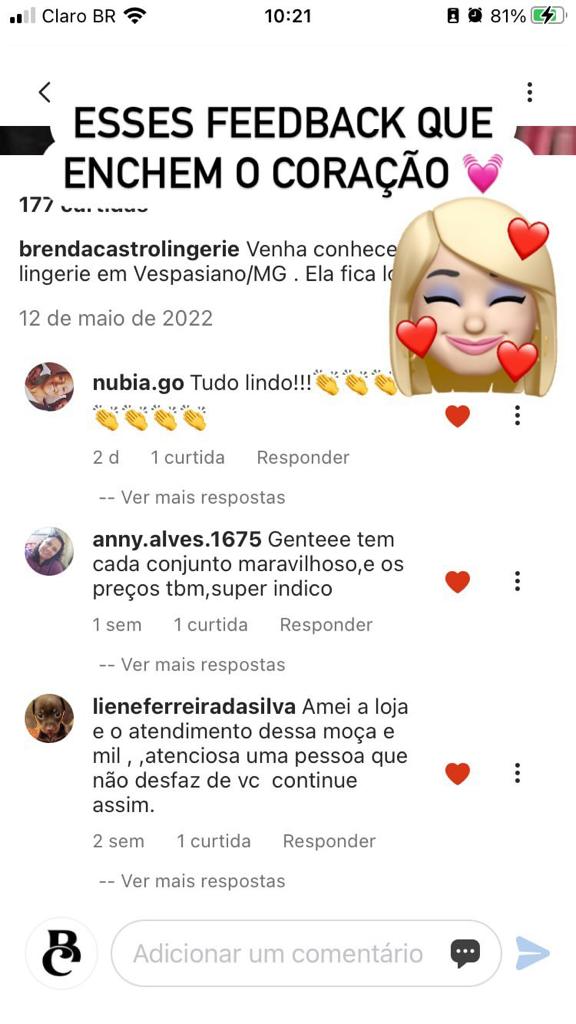Open options menu for nubia.go's comment
The width and height of the screenshot is (576, 1024).
point(517,415)
